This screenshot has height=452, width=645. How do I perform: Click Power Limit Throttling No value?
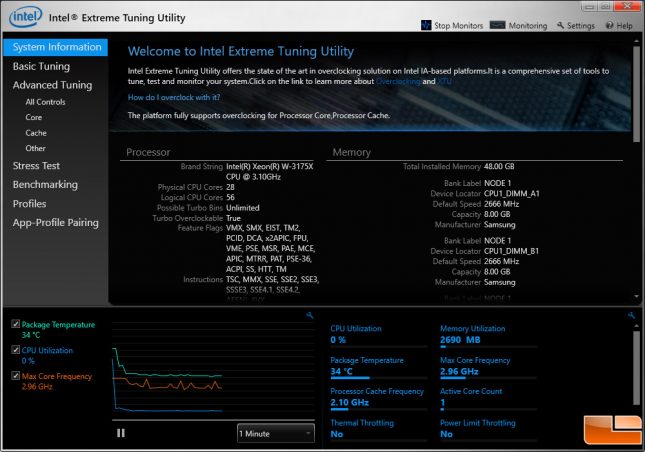coord(446,434)
